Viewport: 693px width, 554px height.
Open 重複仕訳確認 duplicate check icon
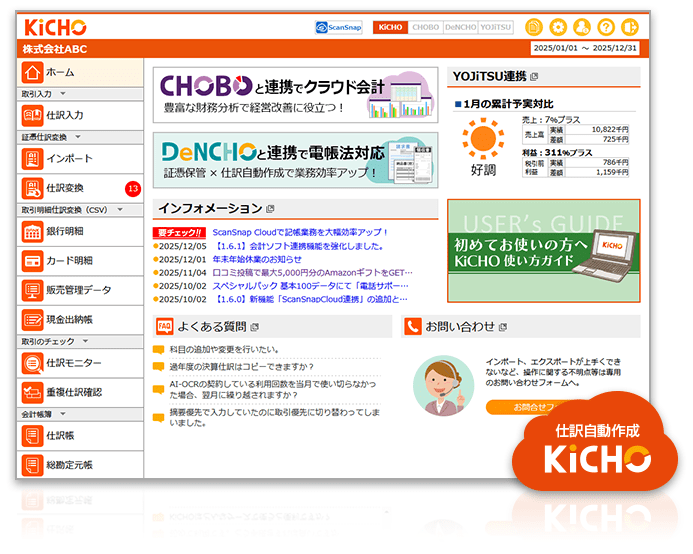coord(32,392)
